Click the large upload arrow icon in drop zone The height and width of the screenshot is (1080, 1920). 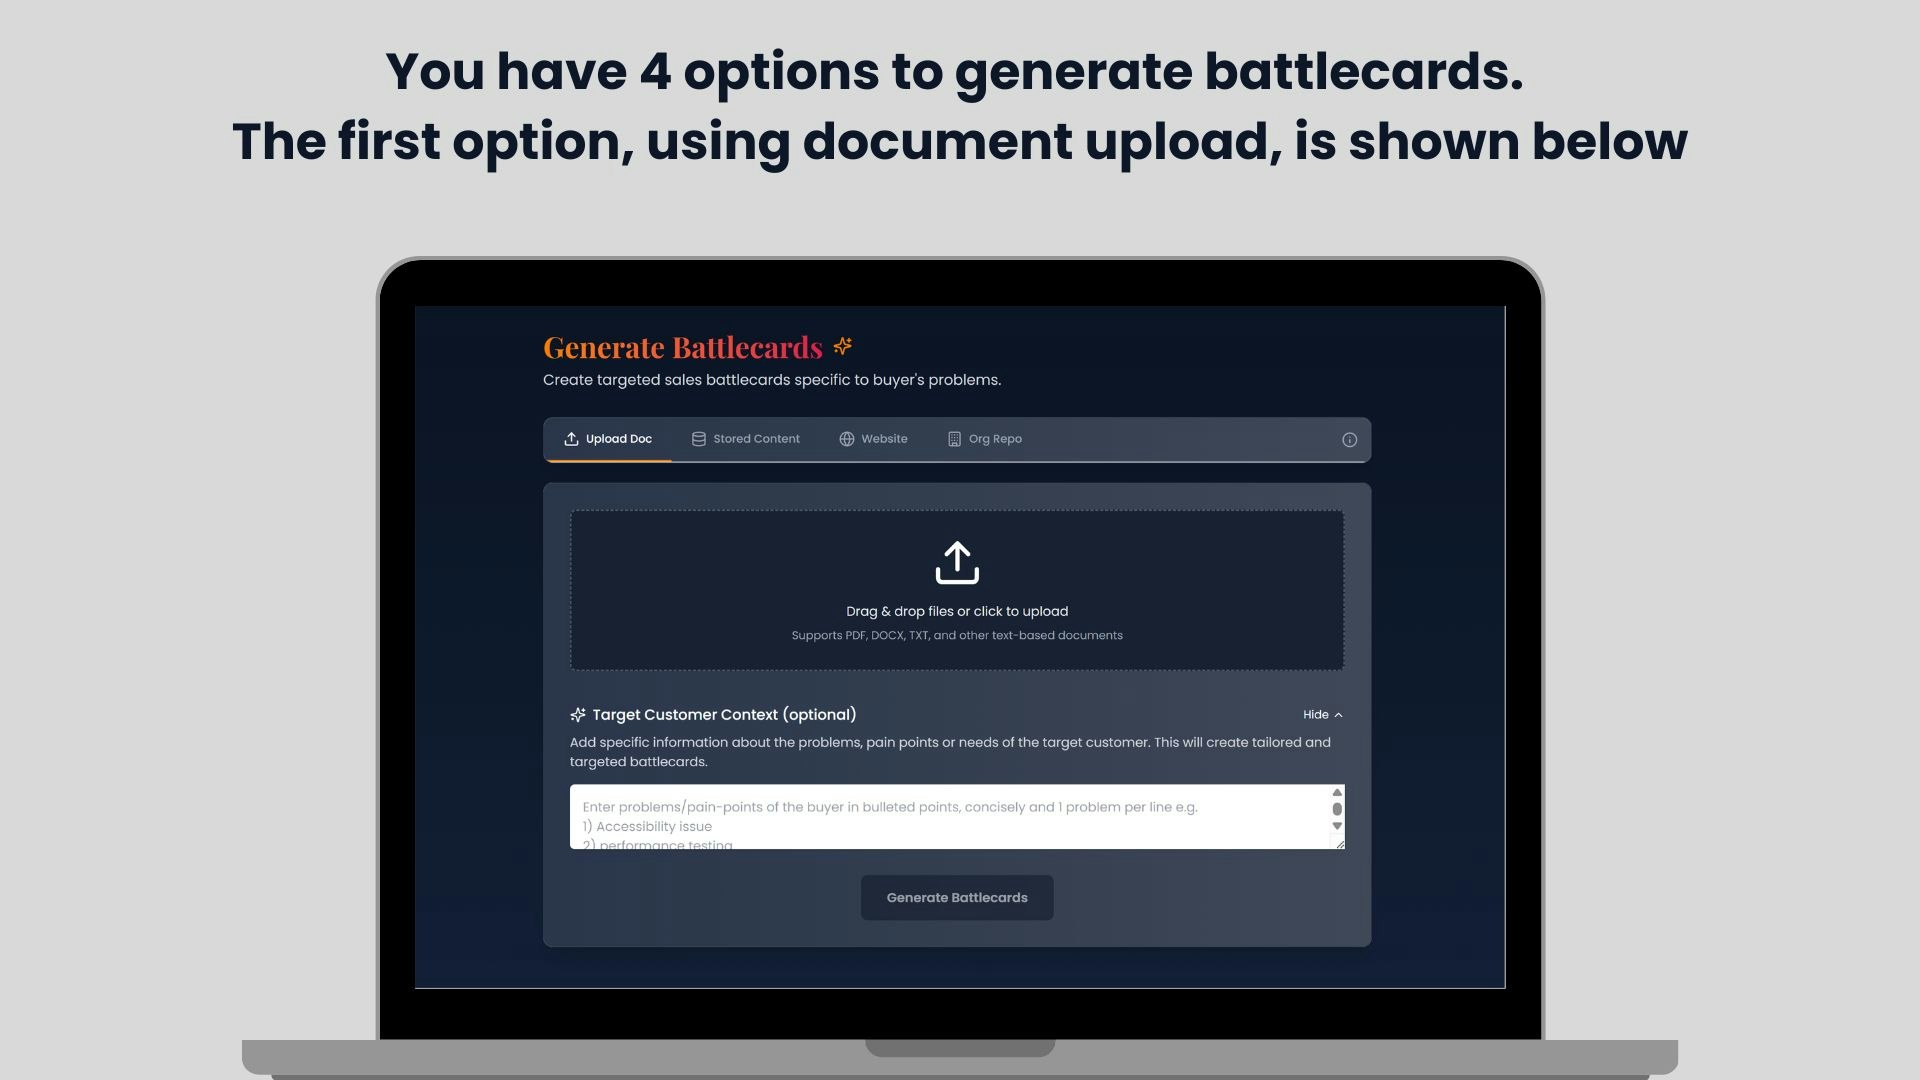[957, 563]
